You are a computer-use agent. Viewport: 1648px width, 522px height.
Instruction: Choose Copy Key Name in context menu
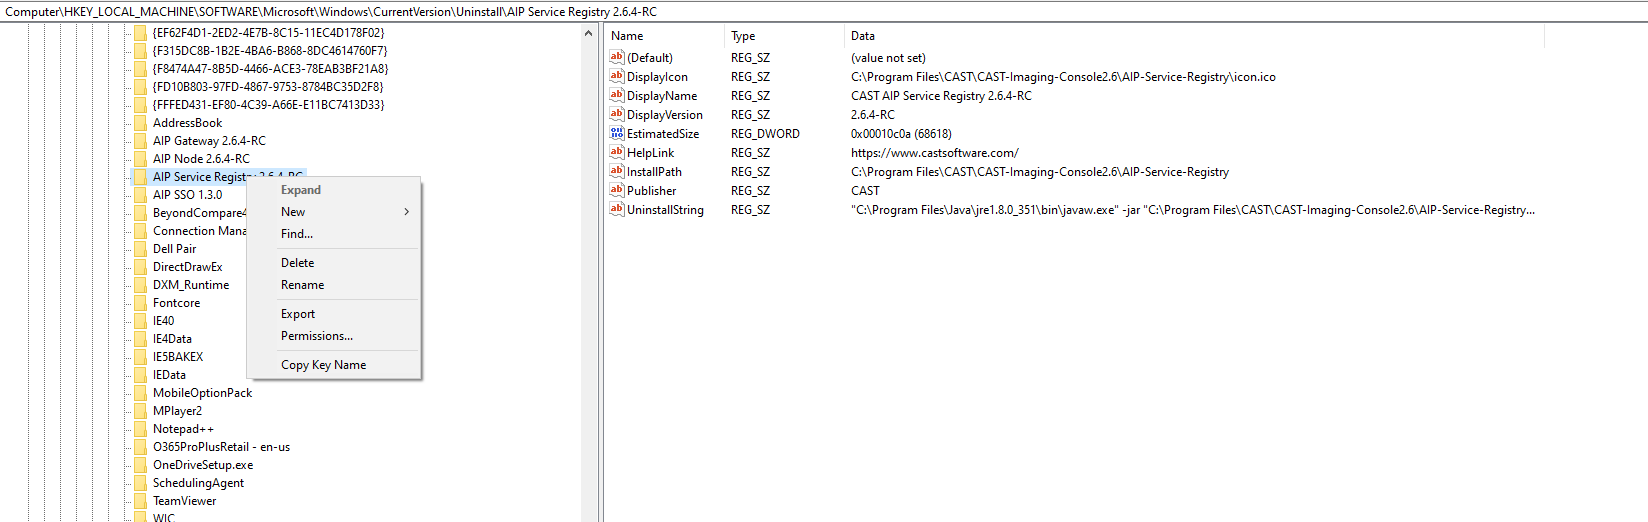(x=334, y=365)
